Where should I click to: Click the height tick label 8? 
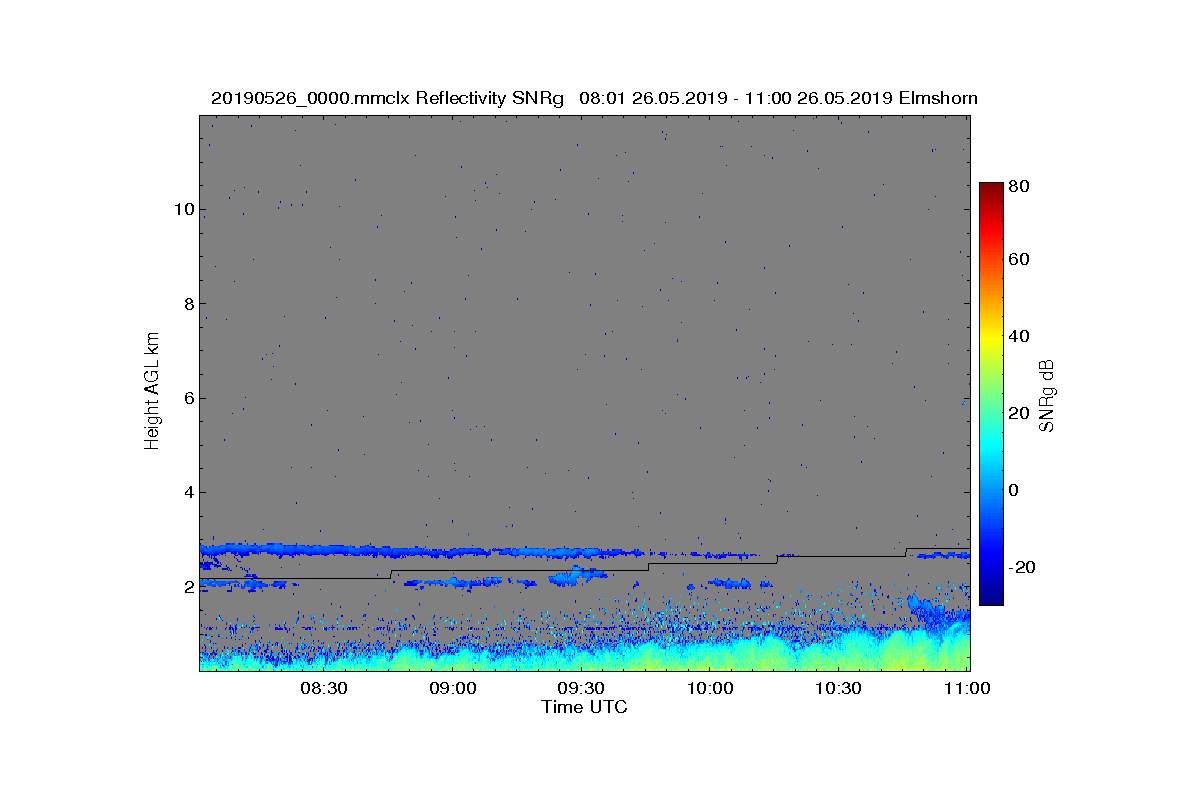(x=188, y=304)
